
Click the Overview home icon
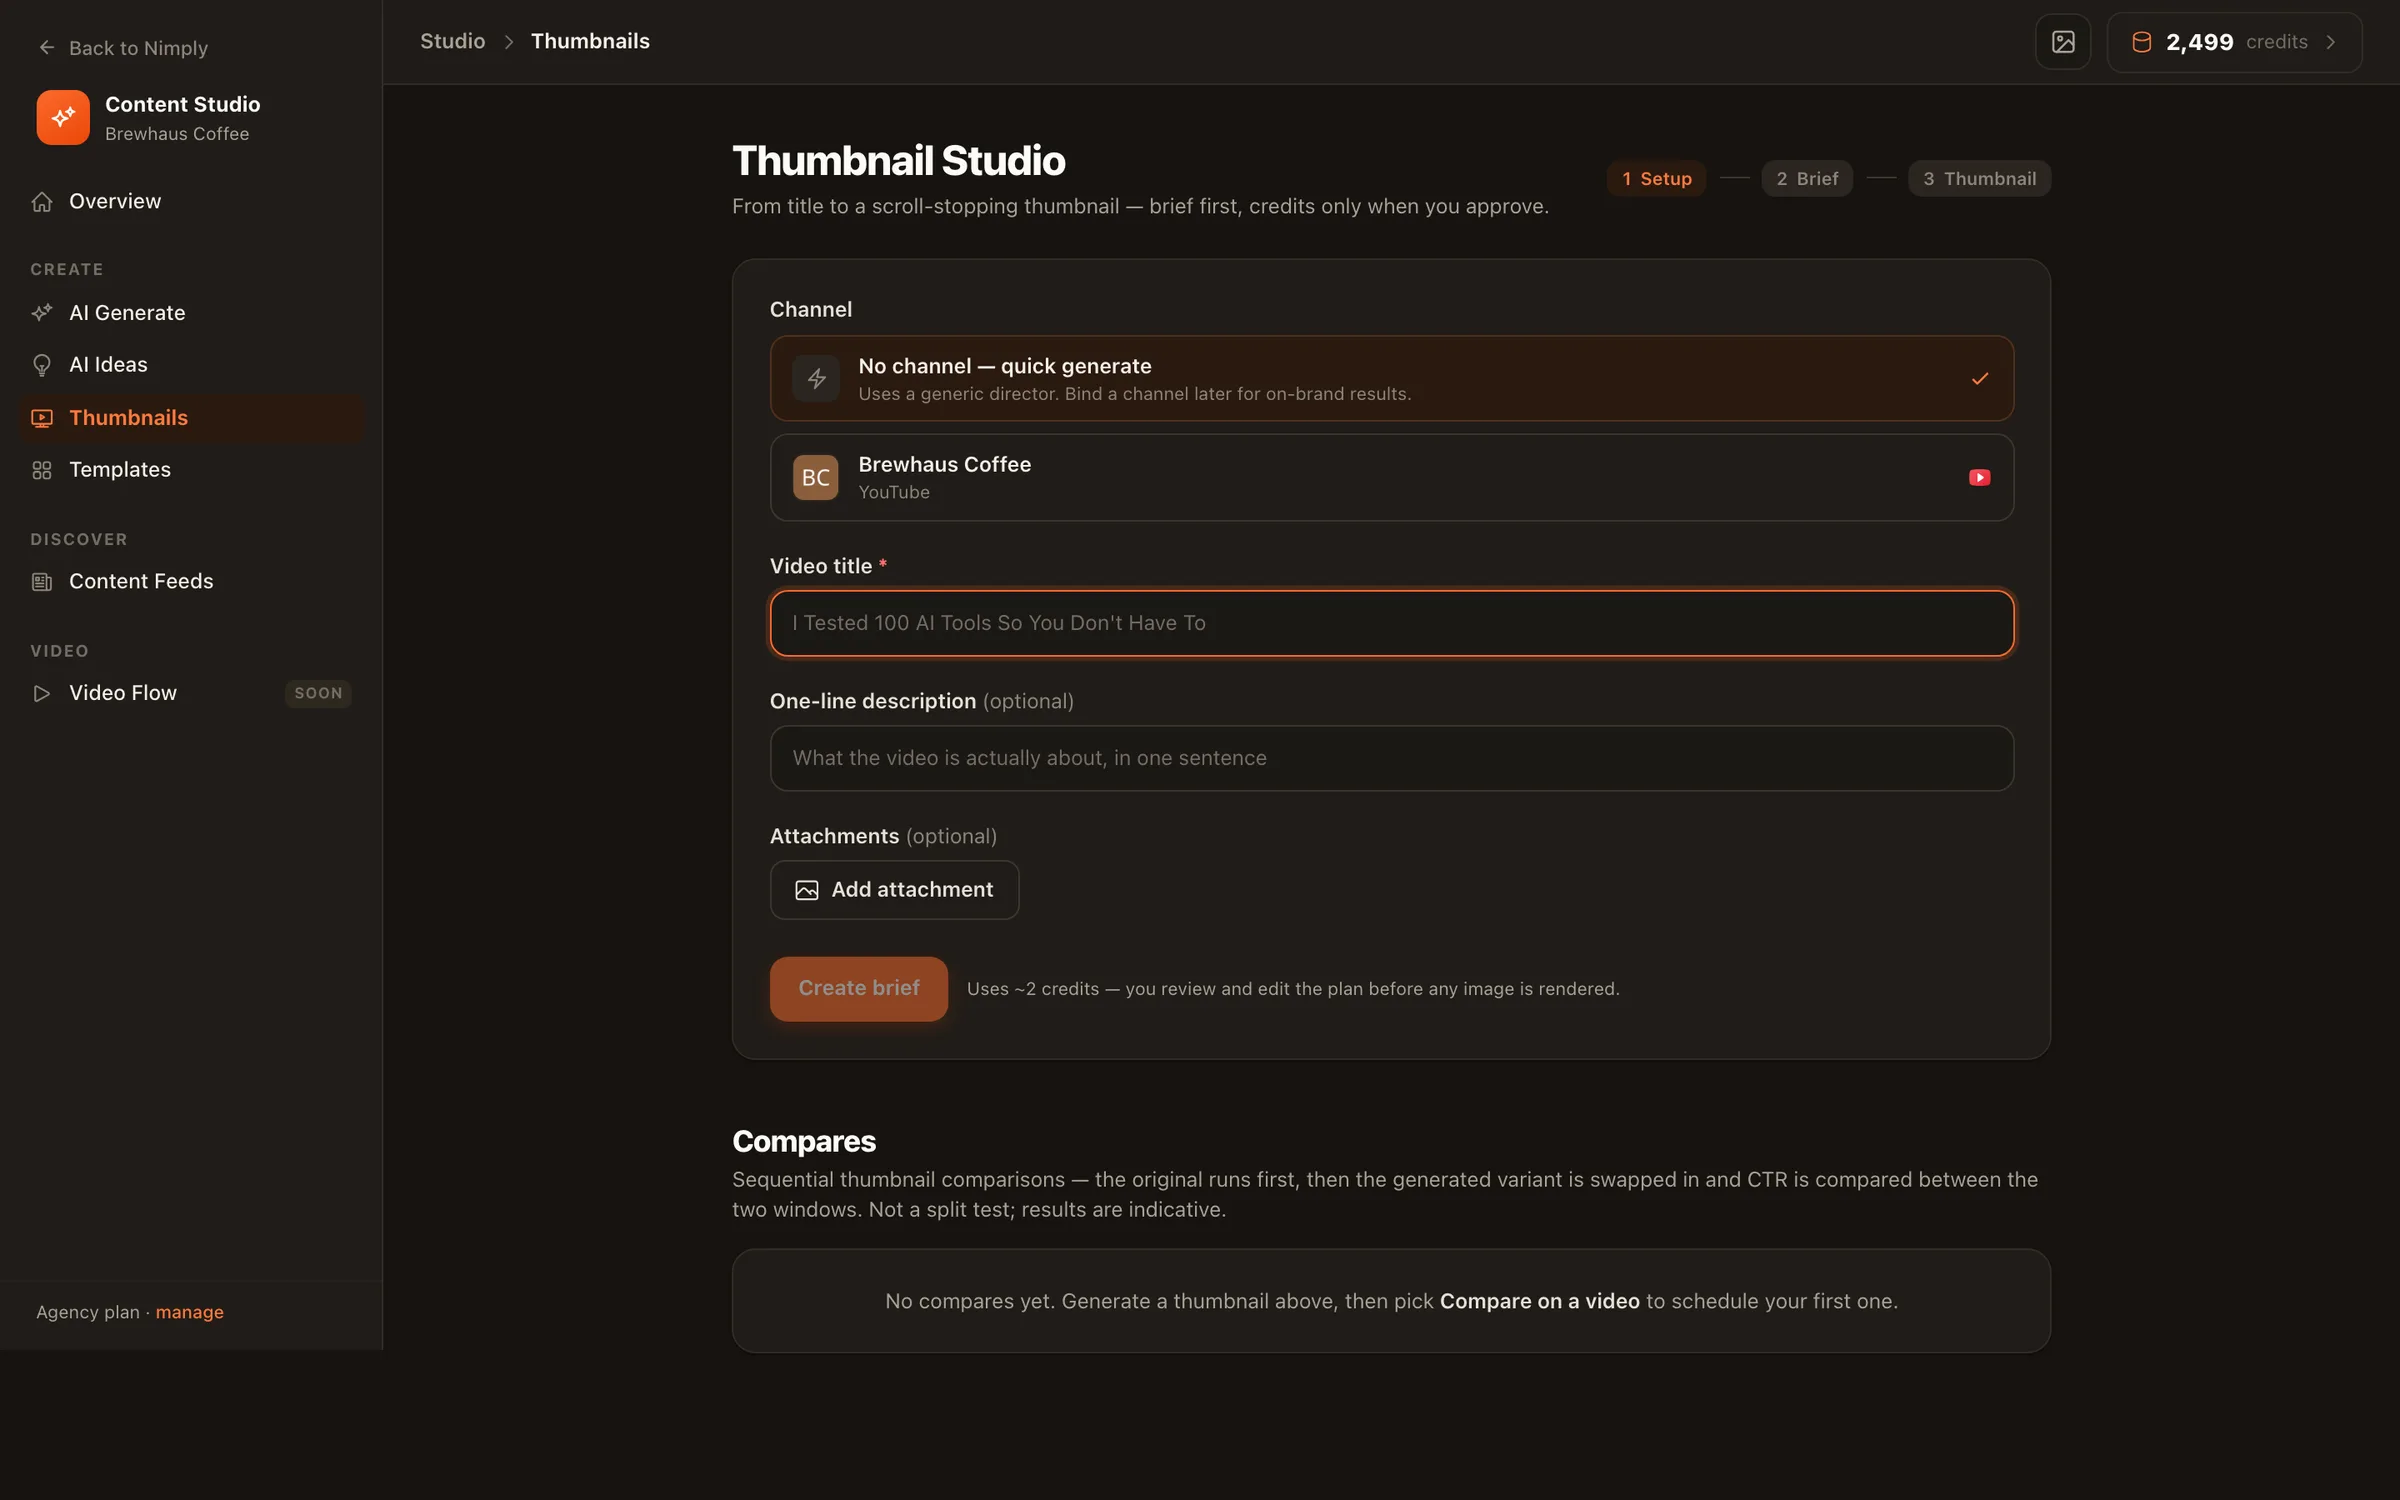click(x=42, y=202)
